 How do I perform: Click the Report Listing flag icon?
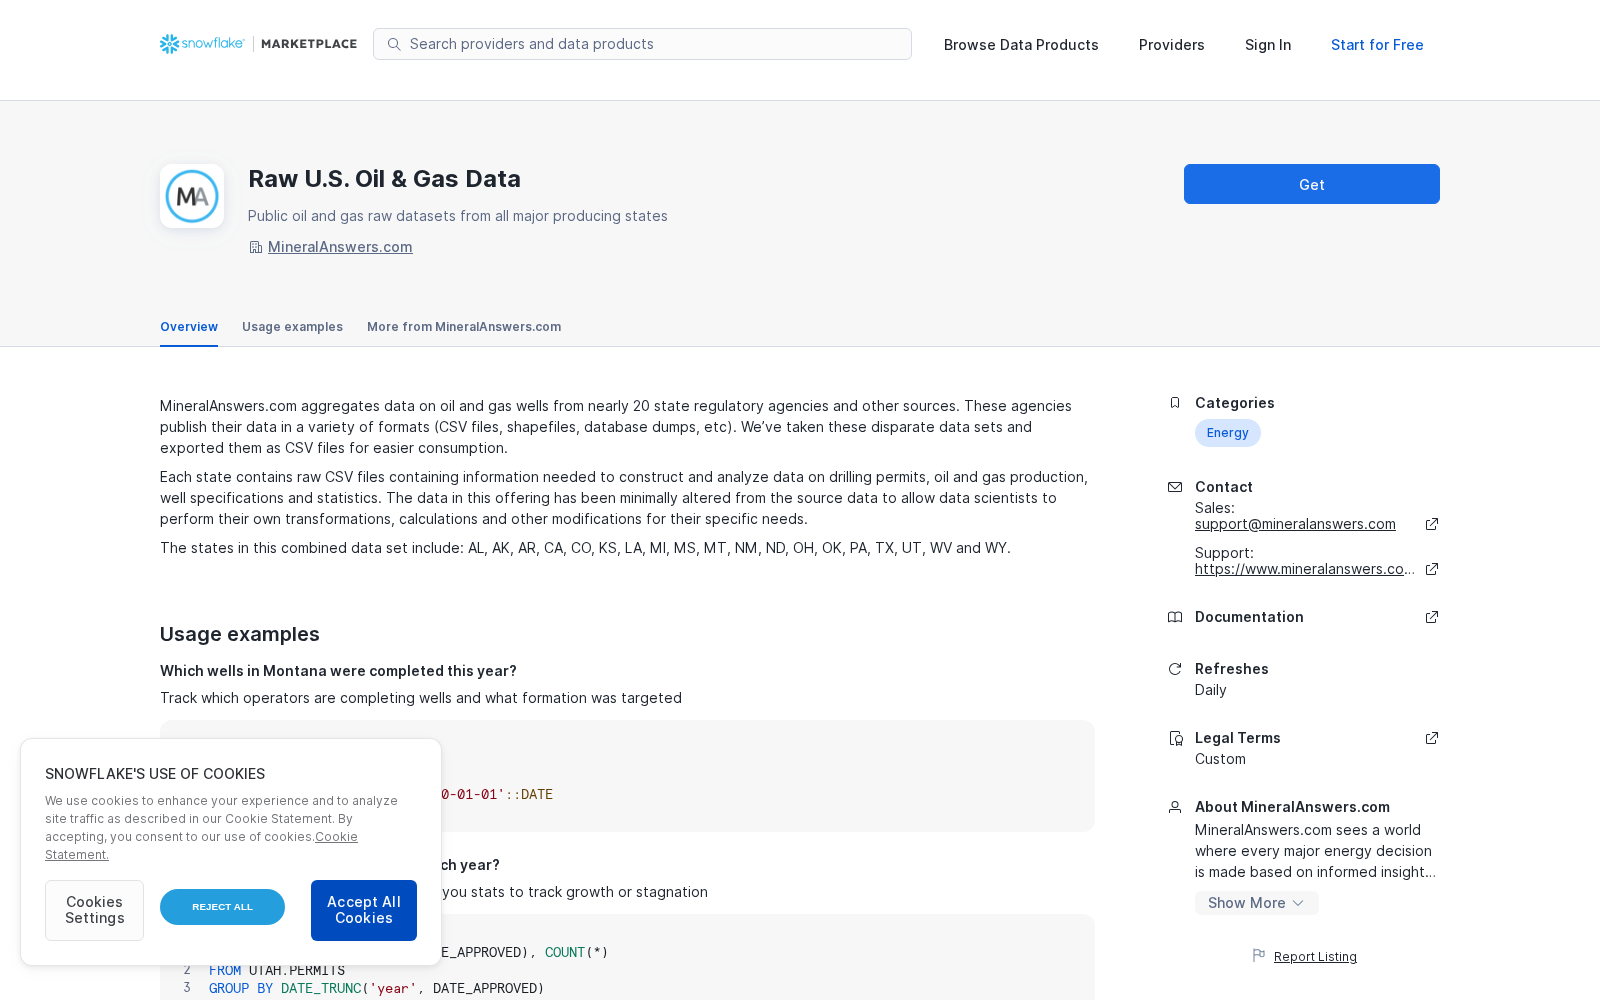click(x=1259, y=956)
